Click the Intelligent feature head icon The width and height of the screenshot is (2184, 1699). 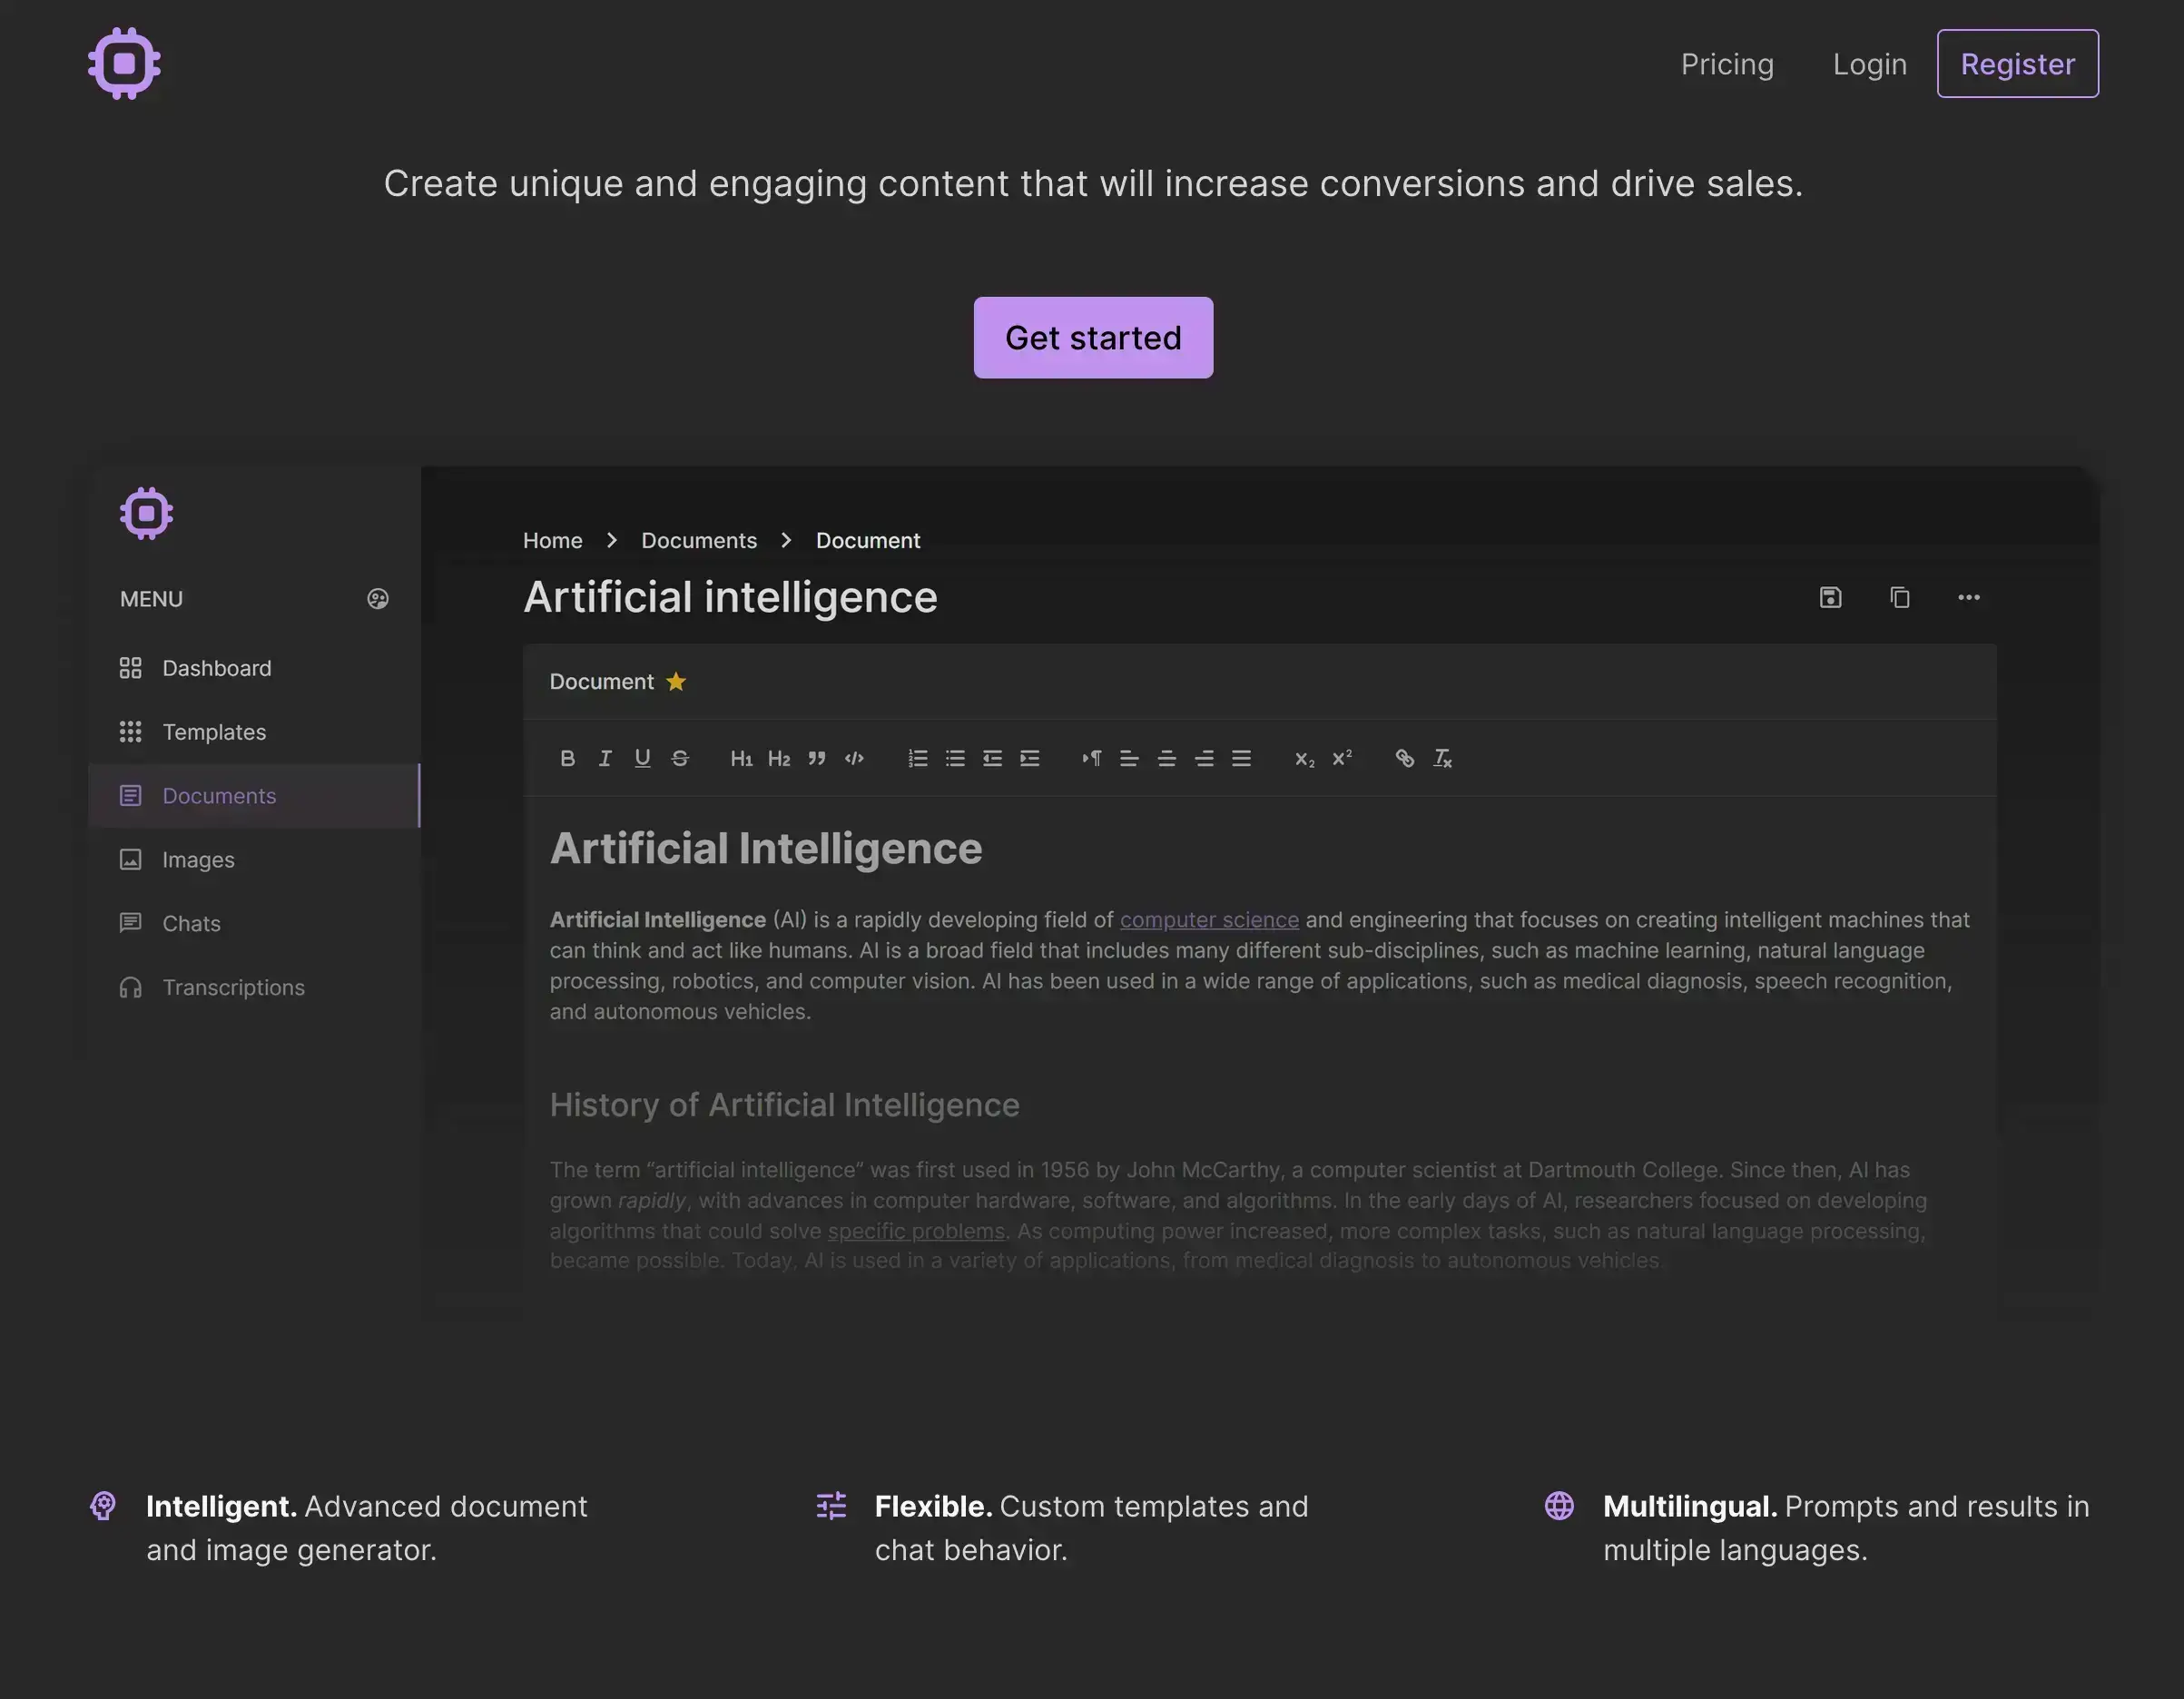click(x=103, y=1505)
